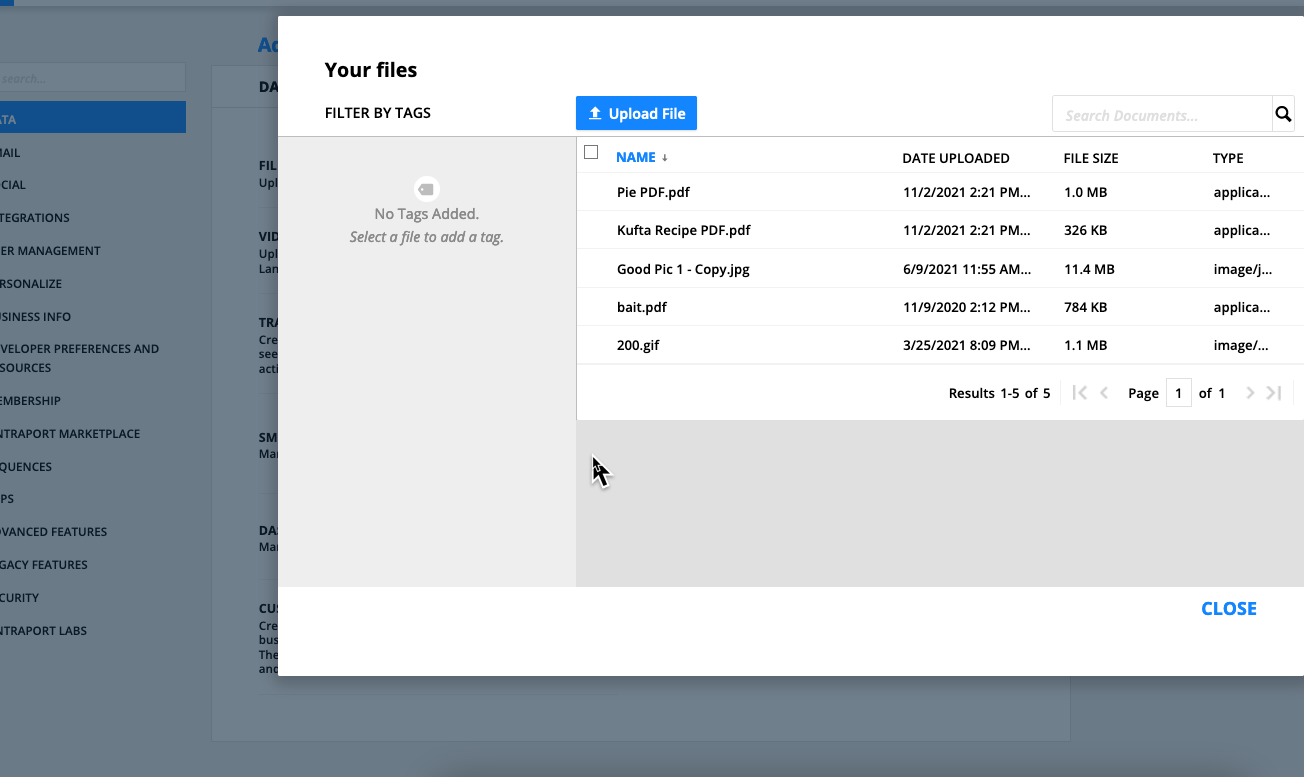Tick the select-all files checkbox
Screen dimensions: 1304x777
click(x=591, y=152)
